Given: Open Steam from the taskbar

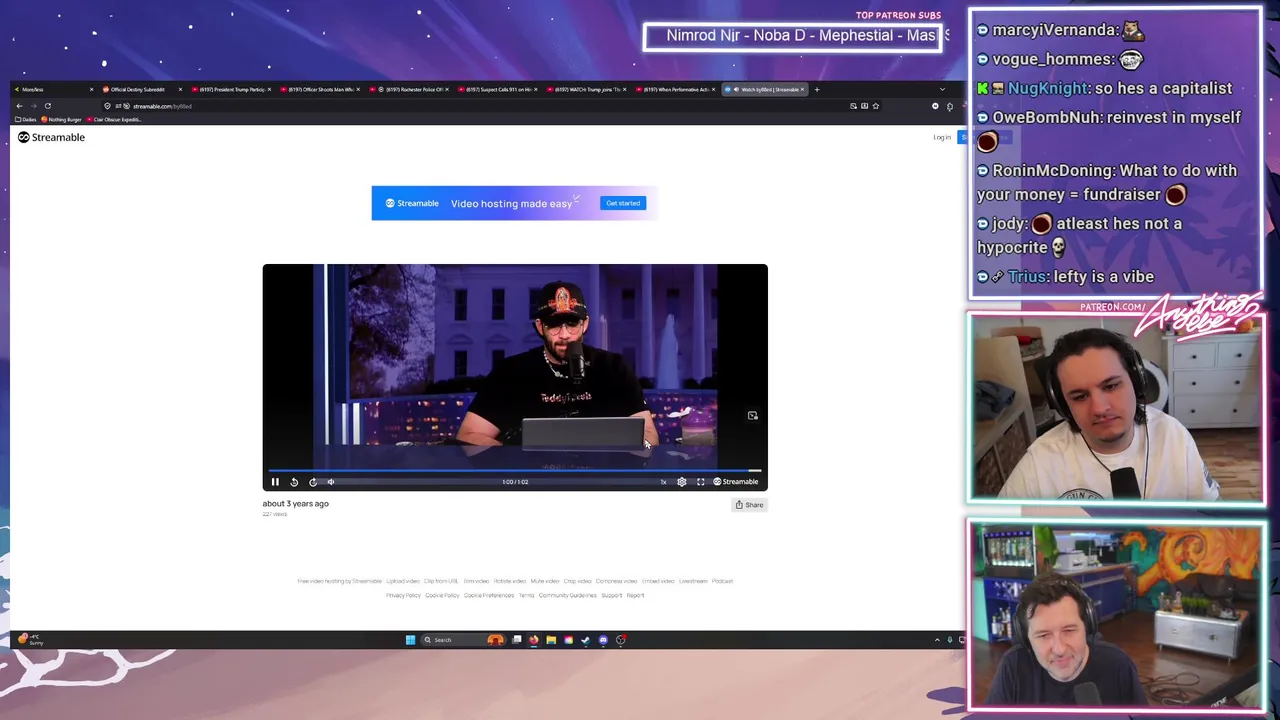Looking at the screenshot, I should click(586, 640).
